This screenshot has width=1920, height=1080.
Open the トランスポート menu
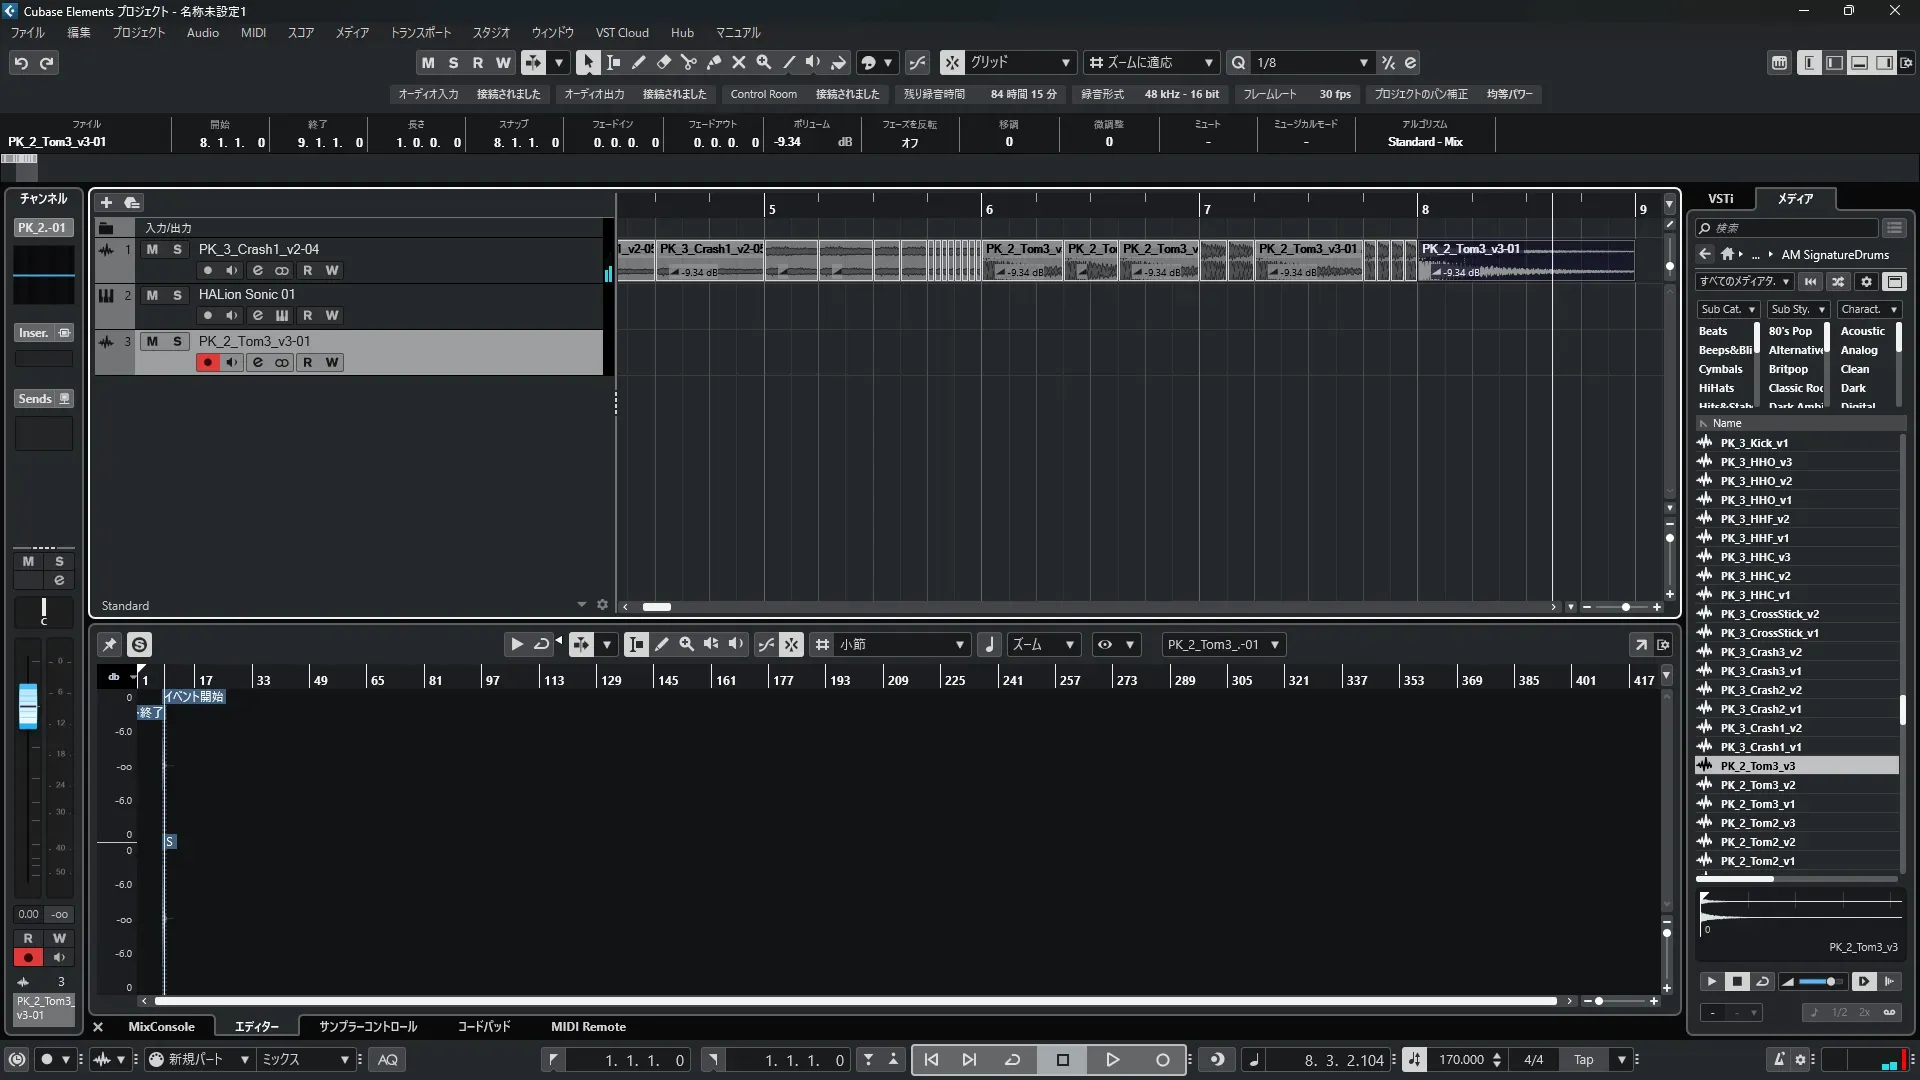tap(420, 33)
